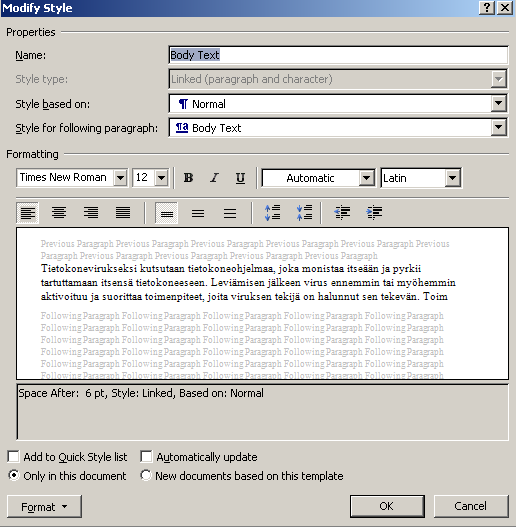Set double line spacing
Screen dimensions: 516x527
[230, 213]
